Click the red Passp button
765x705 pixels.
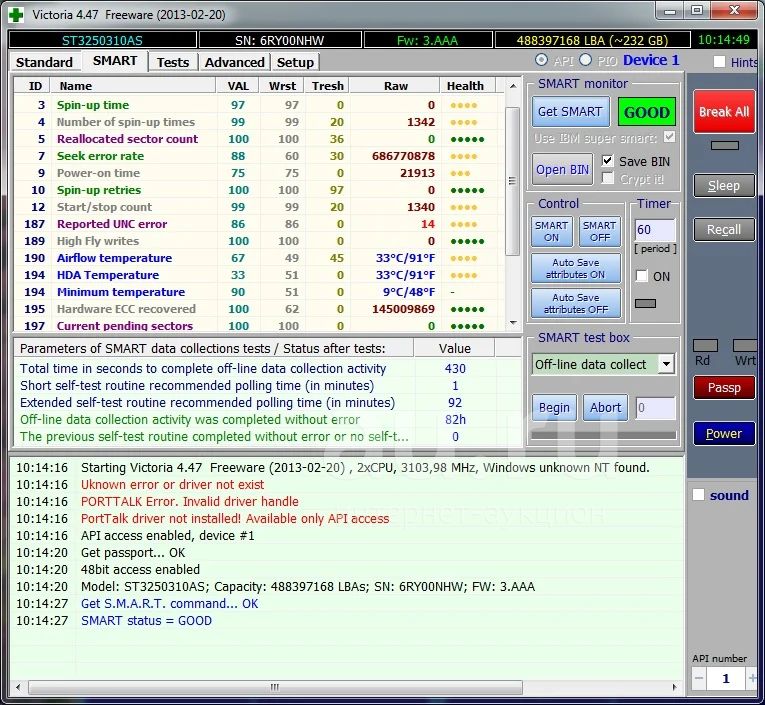(724, 387)
